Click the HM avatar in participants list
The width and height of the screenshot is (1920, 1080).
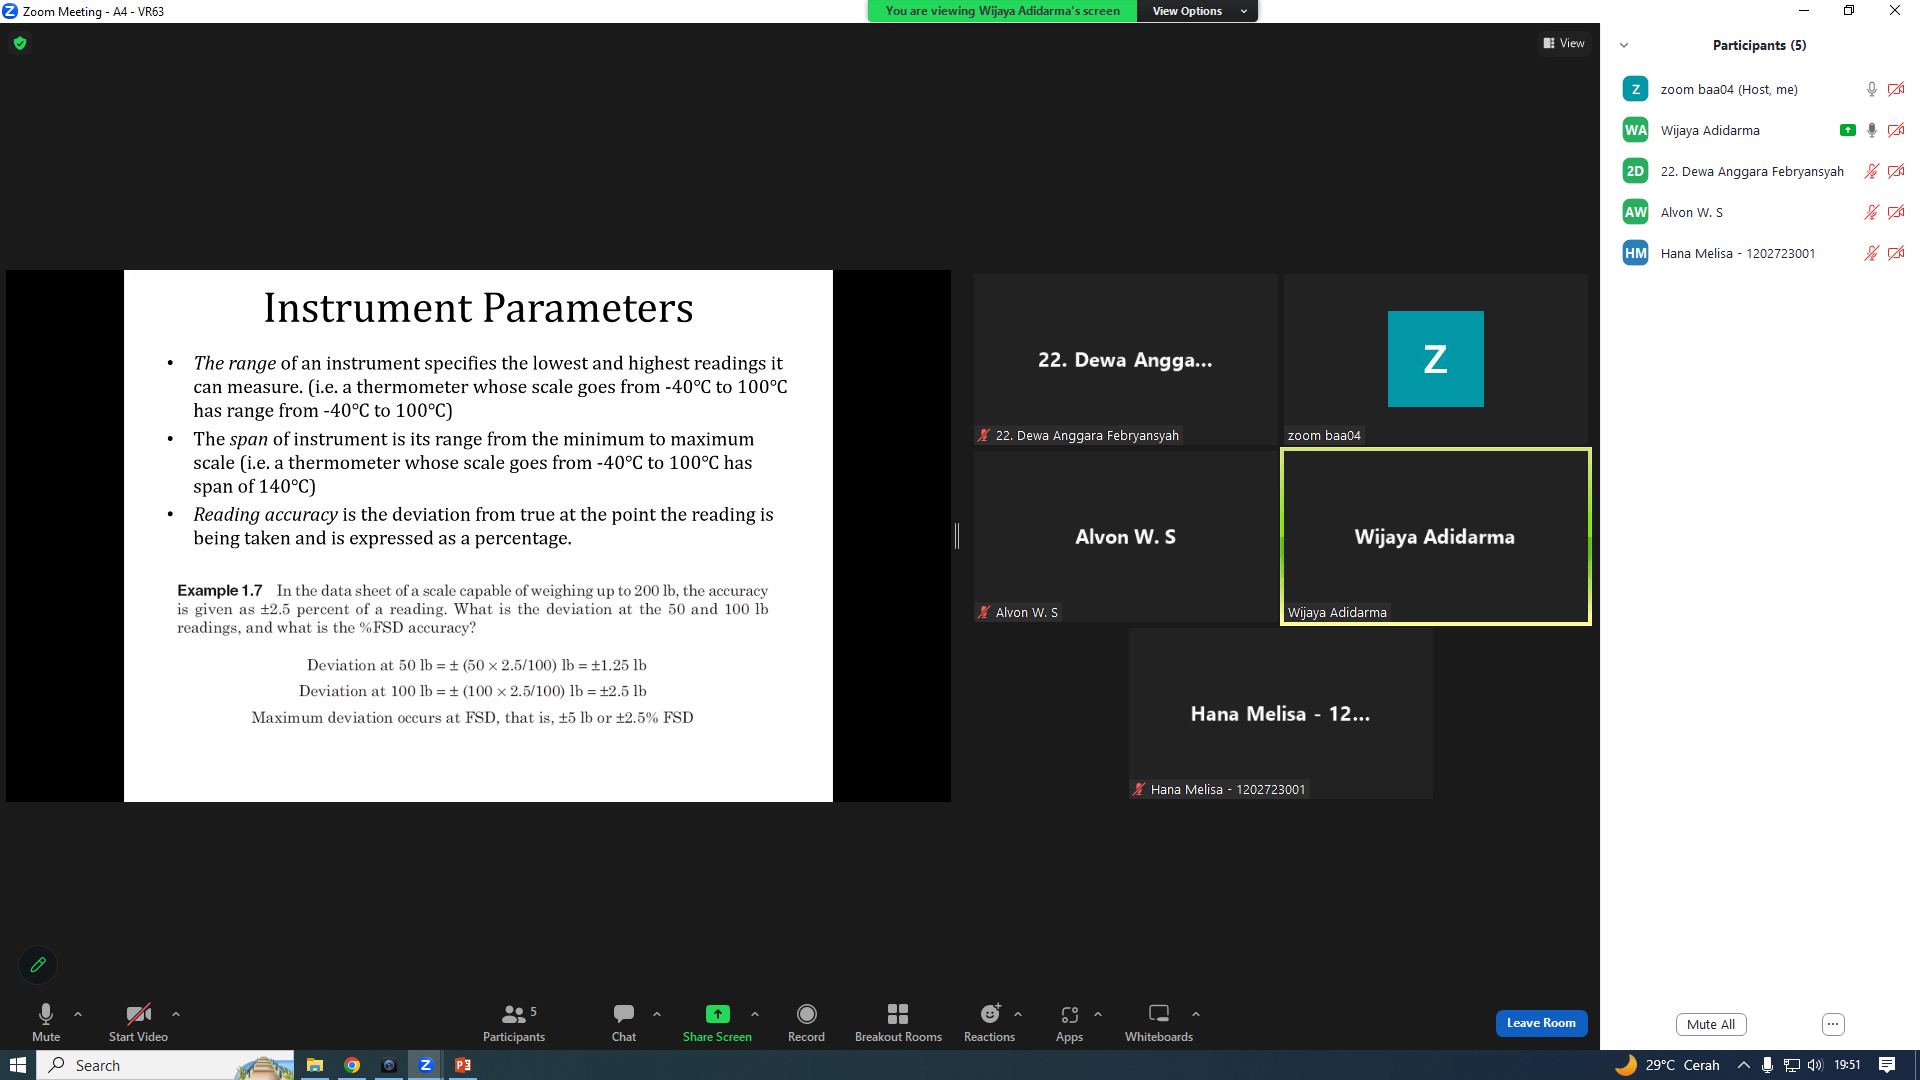[x=1635, y=253]
